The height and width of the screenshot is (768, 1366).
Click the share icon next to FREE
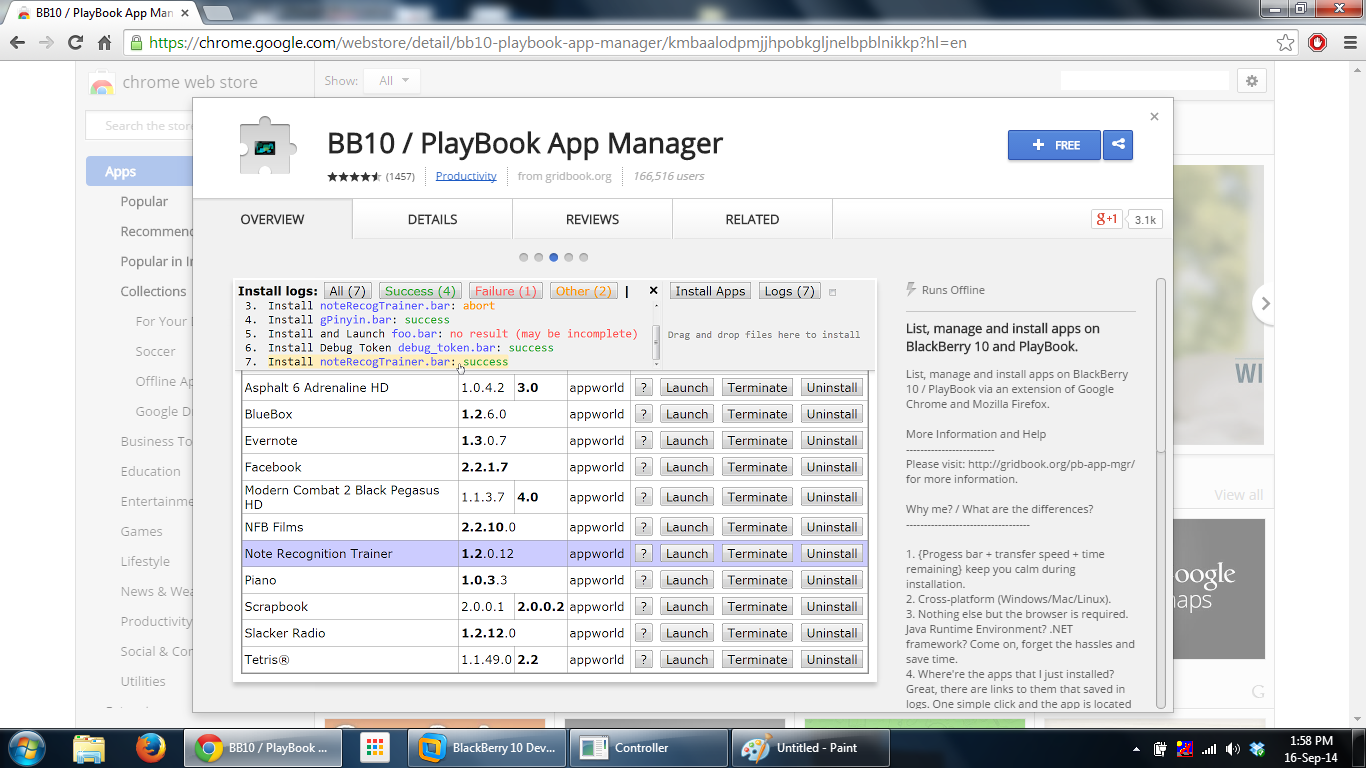[1118, 145]
